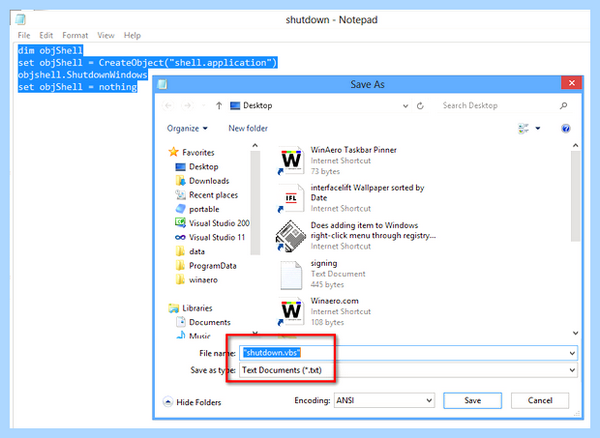Viewport: 600px width, 438px height.
Task: Close the Save As dialog
Action: (572, 83)
